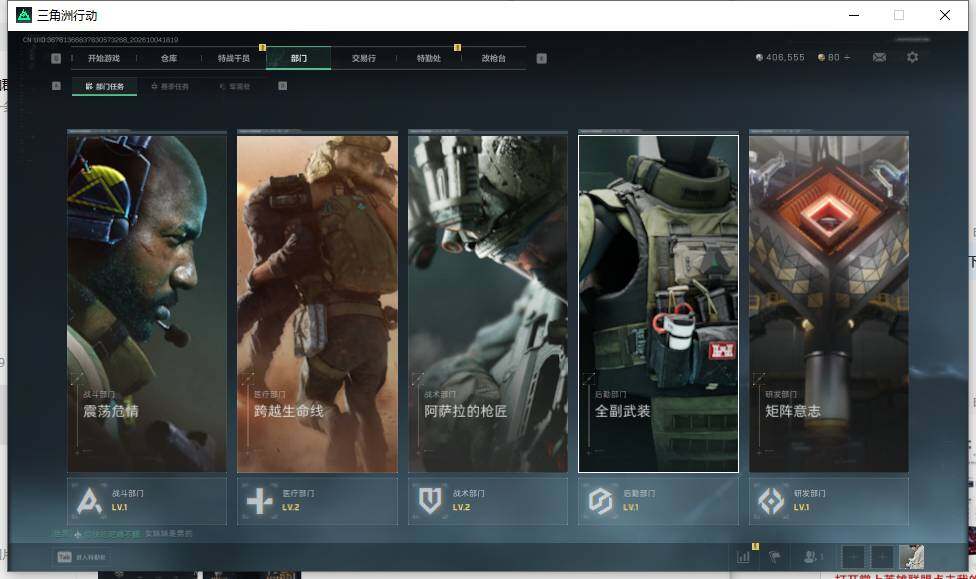Open the 震荡危情 mission card
This screenshot has width=976, height=579.
[147, 304]
